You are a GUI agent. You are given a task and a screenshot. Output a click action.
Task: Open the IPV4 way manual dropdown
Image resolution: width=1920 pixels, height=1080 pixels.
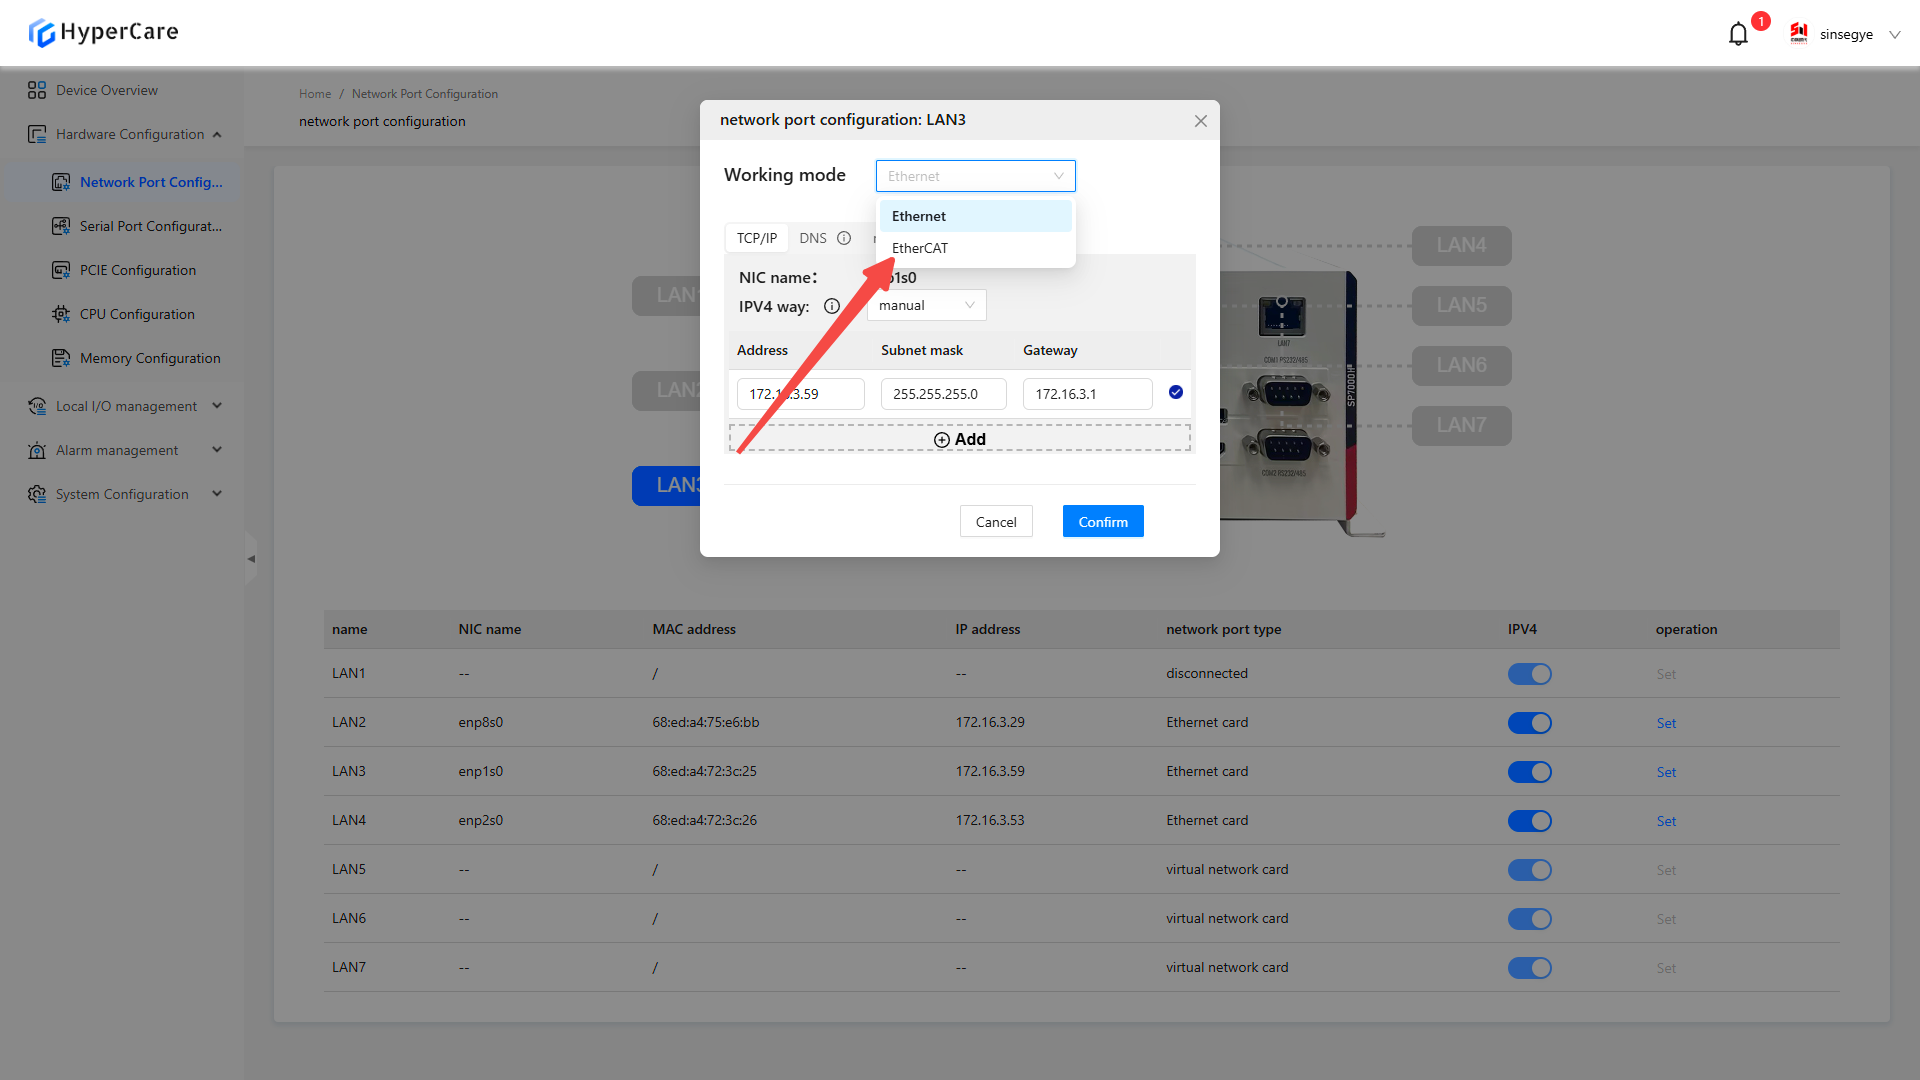click(926, 305)
